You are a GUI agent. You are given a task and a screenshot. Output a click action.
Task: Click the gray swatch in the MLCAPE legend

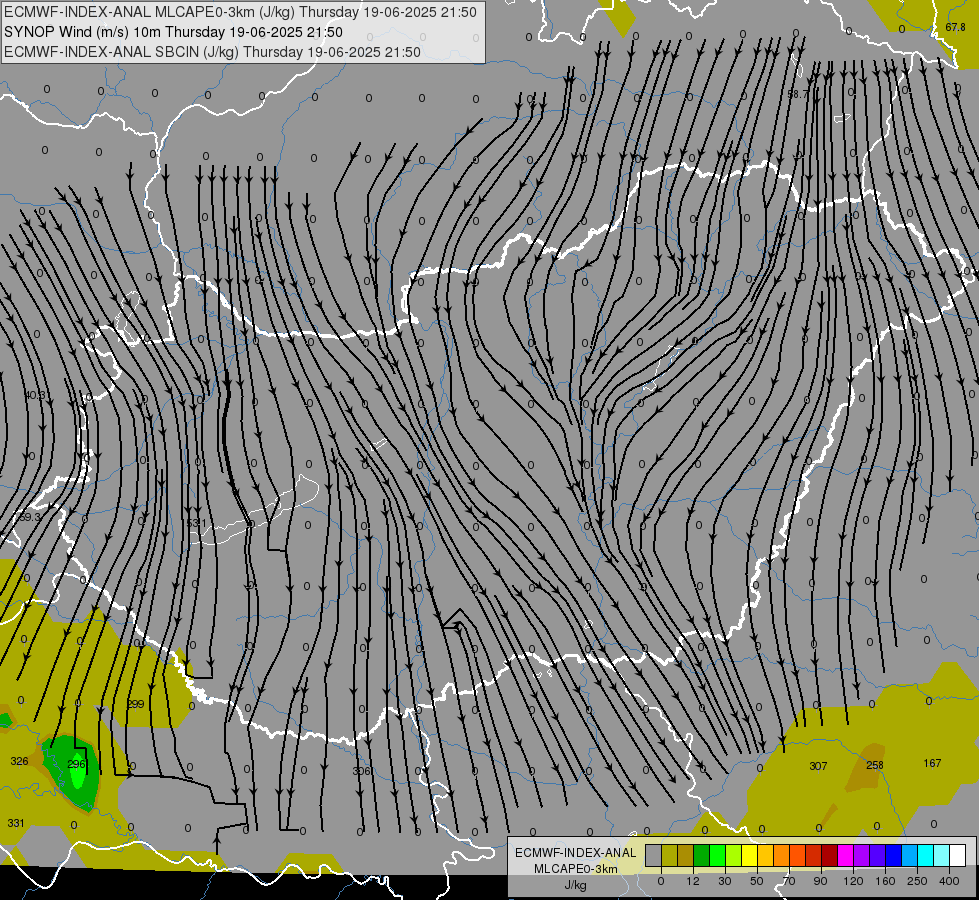(x=654, y=855)
